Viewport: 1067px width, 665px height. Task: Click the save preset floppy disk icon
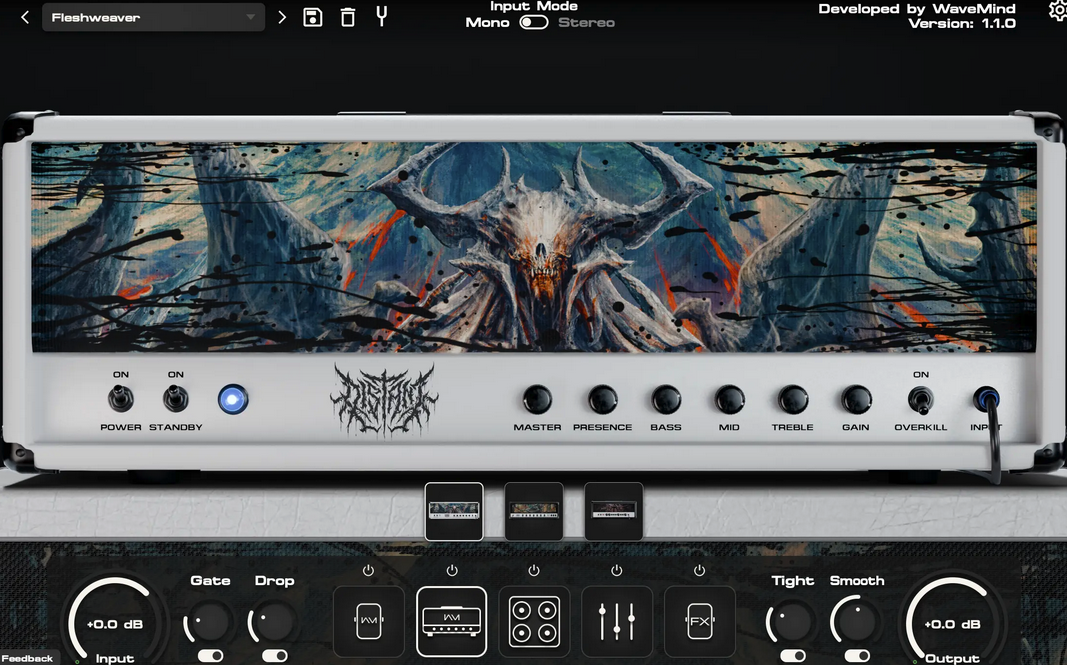(313, 17)
